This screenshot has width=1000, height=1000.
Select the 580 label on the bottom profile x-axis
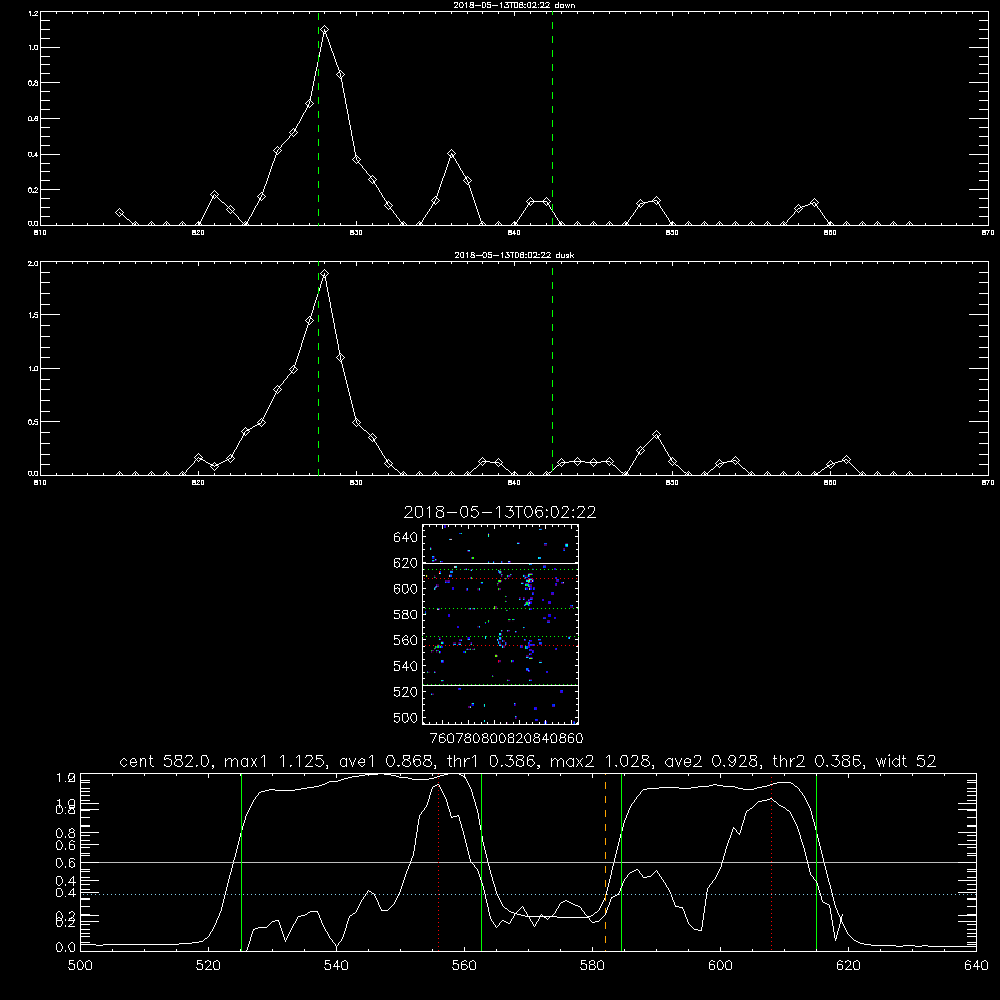[592, 966]
